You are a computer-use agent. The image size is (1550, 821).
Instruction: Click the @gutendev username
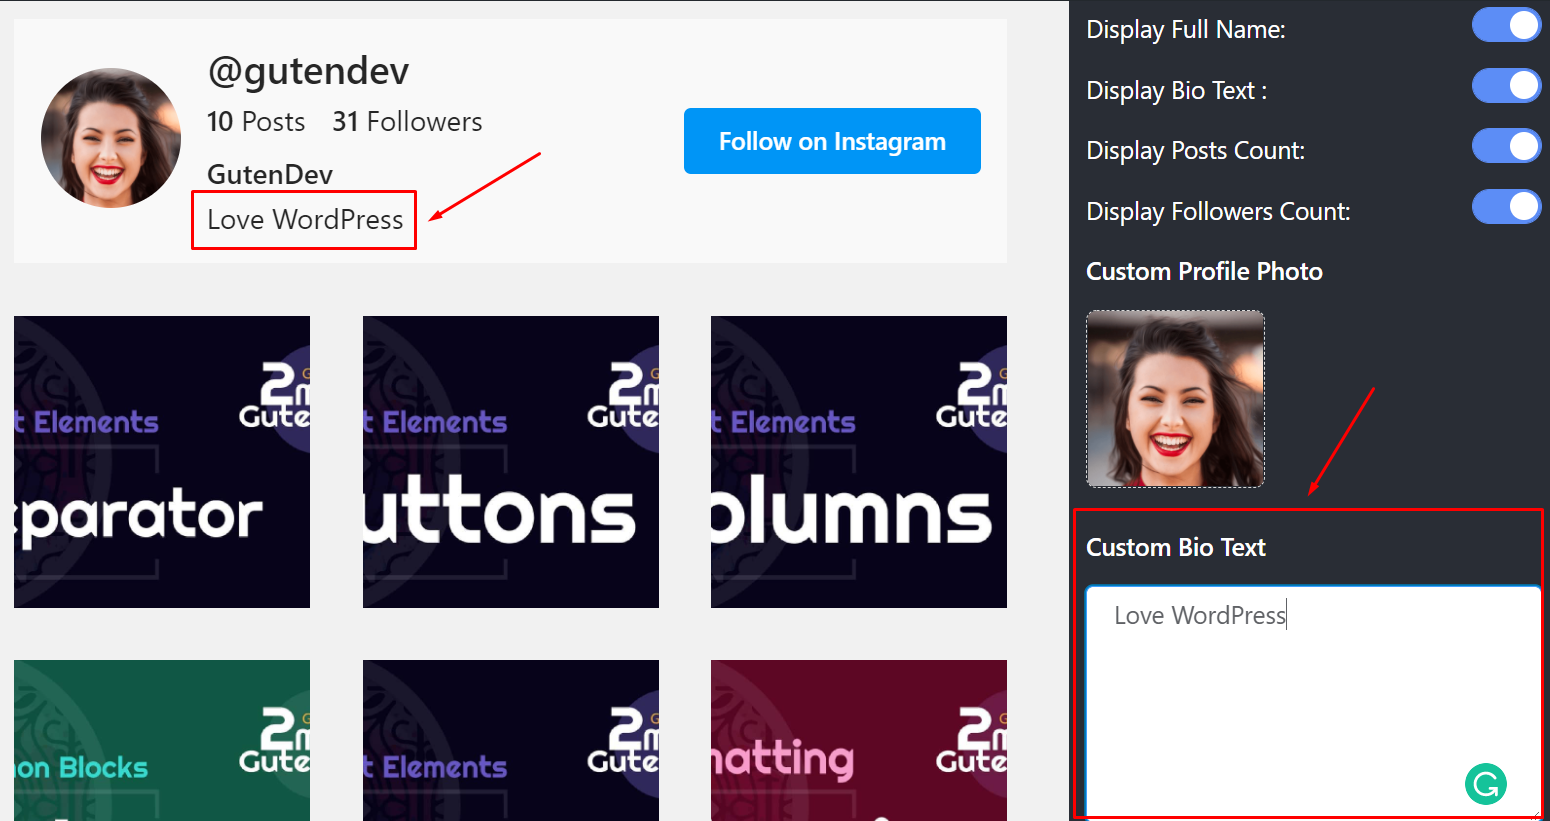pos(308,71)
